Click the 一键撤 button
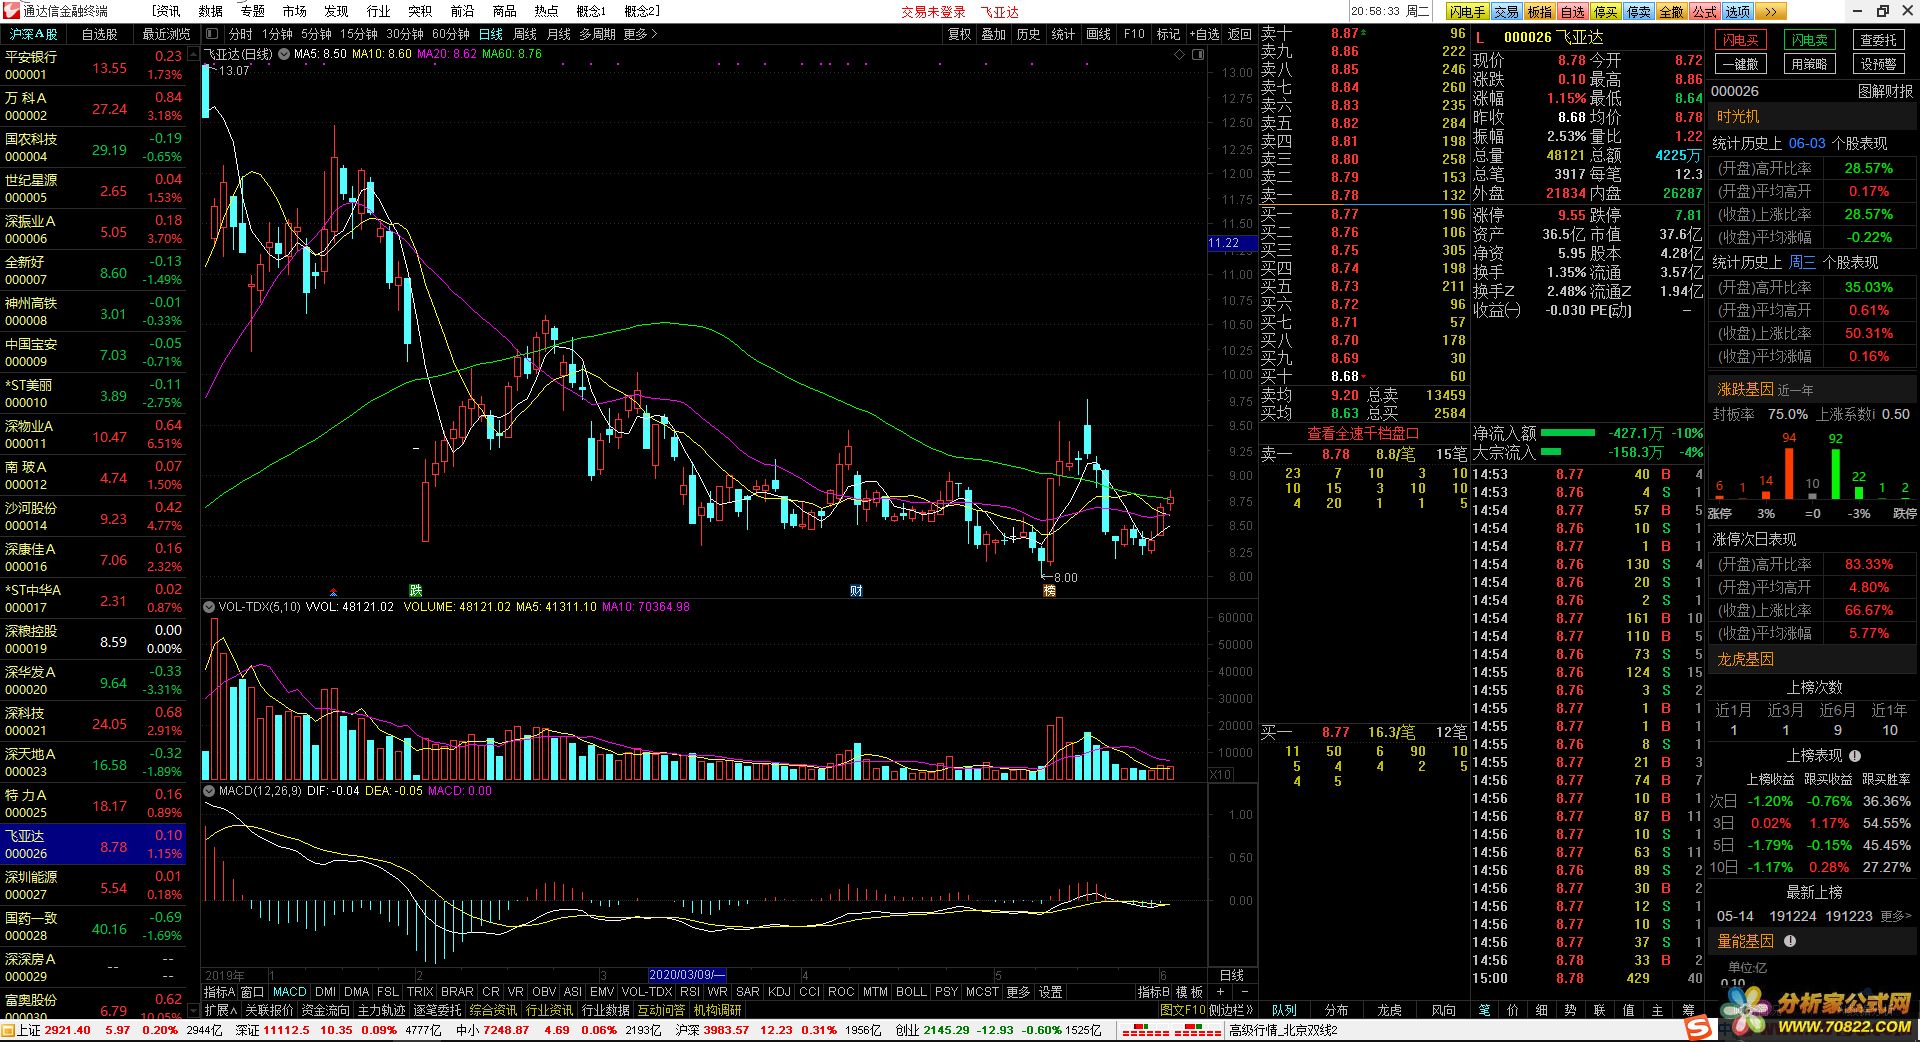Viewport: 1920px width, 1042px height. pos(1741,64)
